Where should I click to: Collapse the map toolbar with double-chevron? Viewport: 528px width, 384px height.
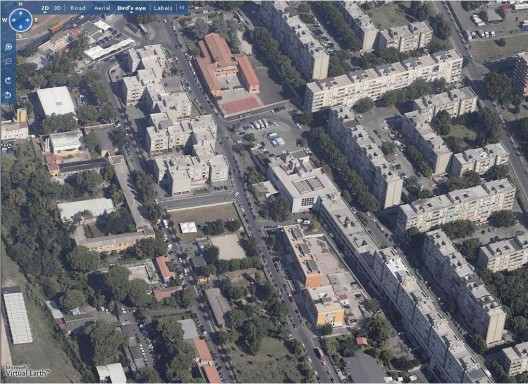(182, 7)
